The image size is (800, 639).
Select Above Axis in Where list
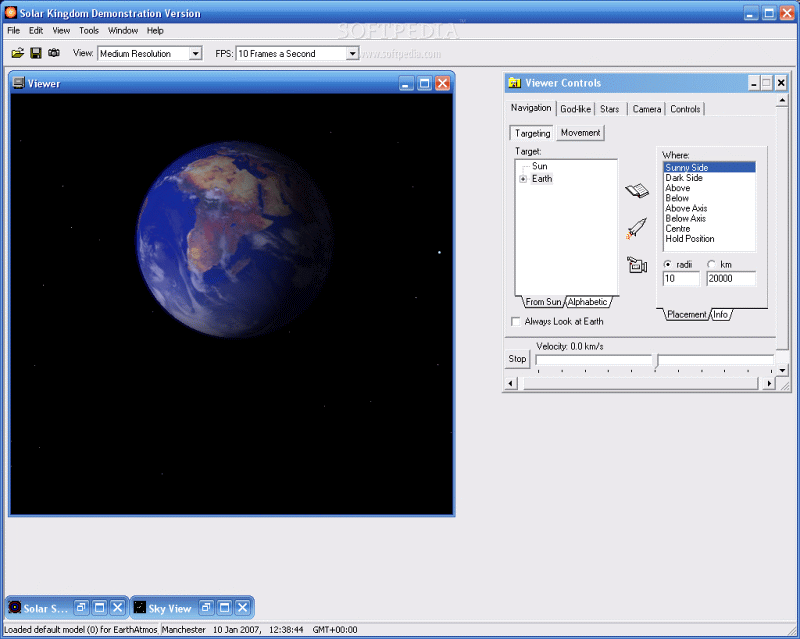709,208
